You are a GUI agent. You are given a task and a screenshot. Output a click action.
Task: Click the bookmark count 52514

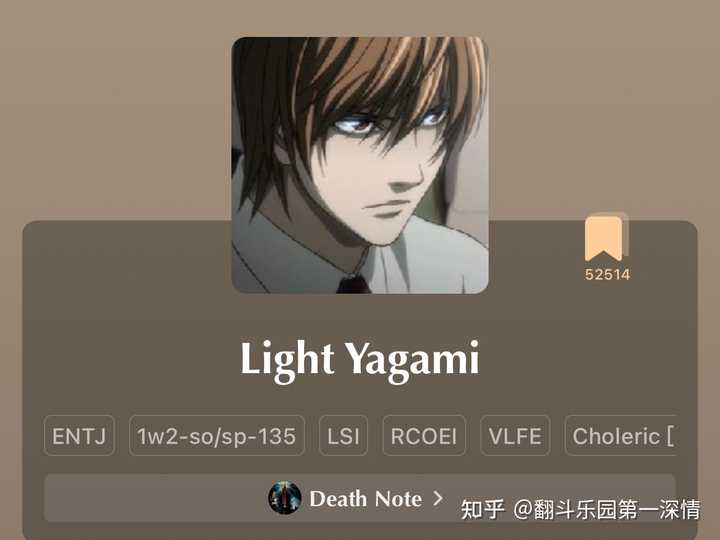tap(607, 275)
